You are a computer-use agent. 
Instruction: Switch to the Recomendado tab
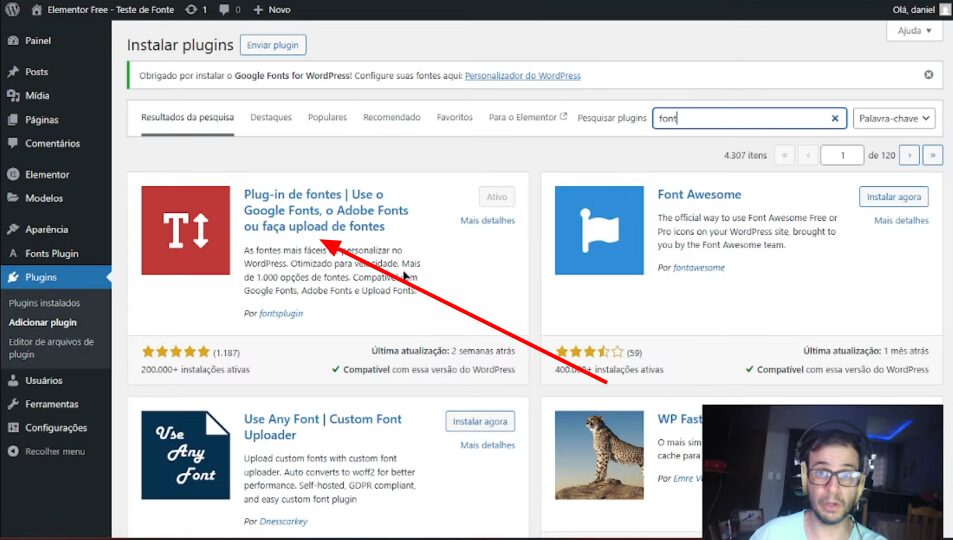click(x=392, y=118)
